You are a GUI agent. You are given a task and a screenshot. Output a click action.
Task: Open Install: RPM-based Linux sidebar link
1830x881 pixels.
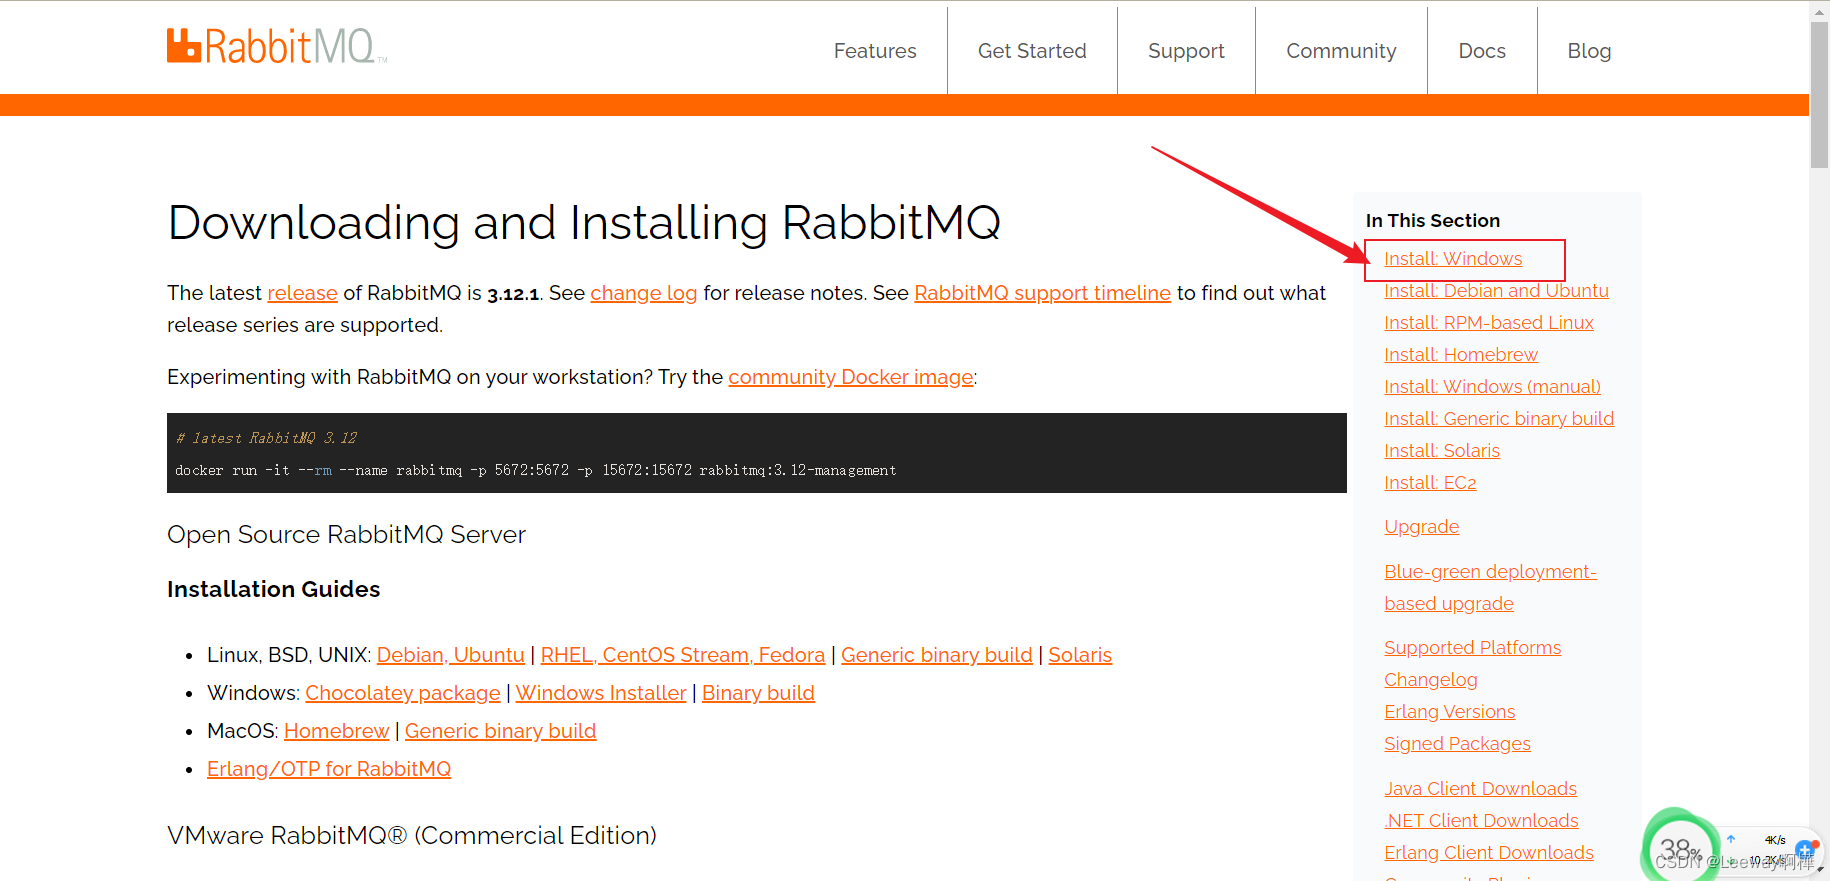pos(1489,323)
